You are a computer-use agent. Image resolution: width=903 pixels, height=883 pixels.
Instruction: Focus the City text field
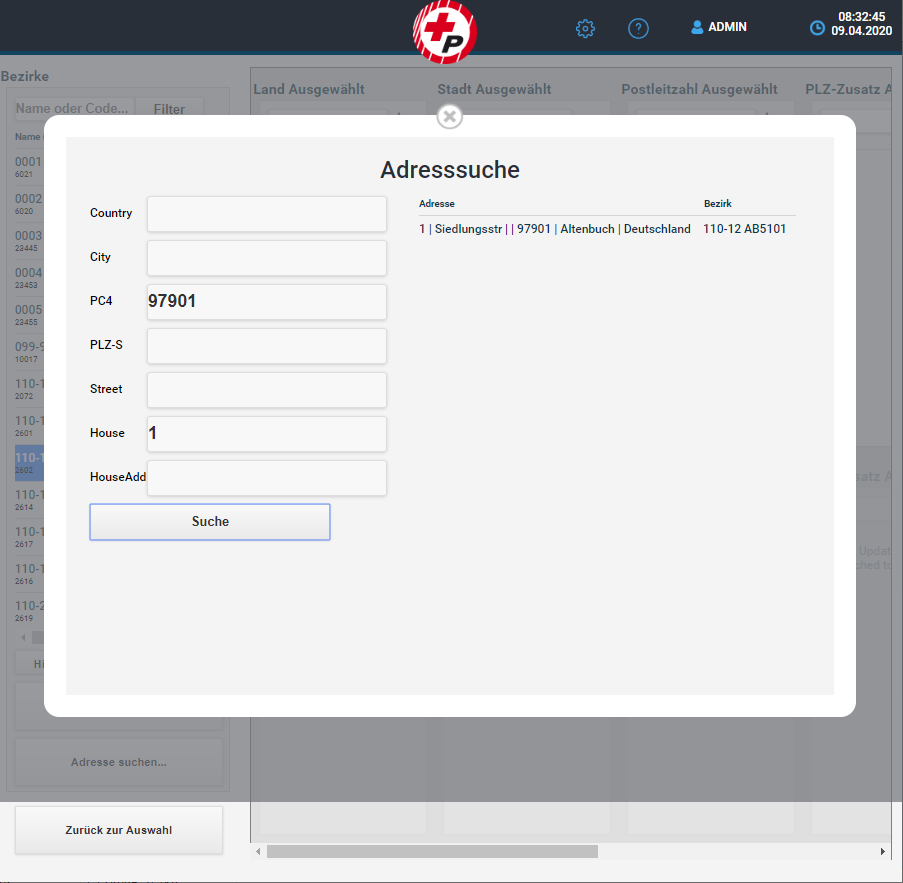266,258
